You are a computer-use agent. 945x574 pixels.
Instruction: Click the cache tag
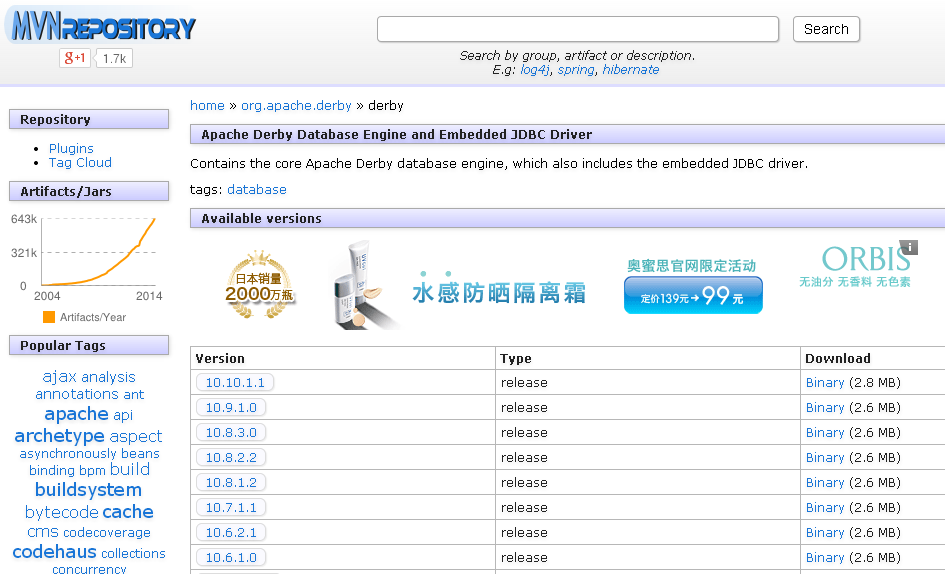tap(128, 511)
